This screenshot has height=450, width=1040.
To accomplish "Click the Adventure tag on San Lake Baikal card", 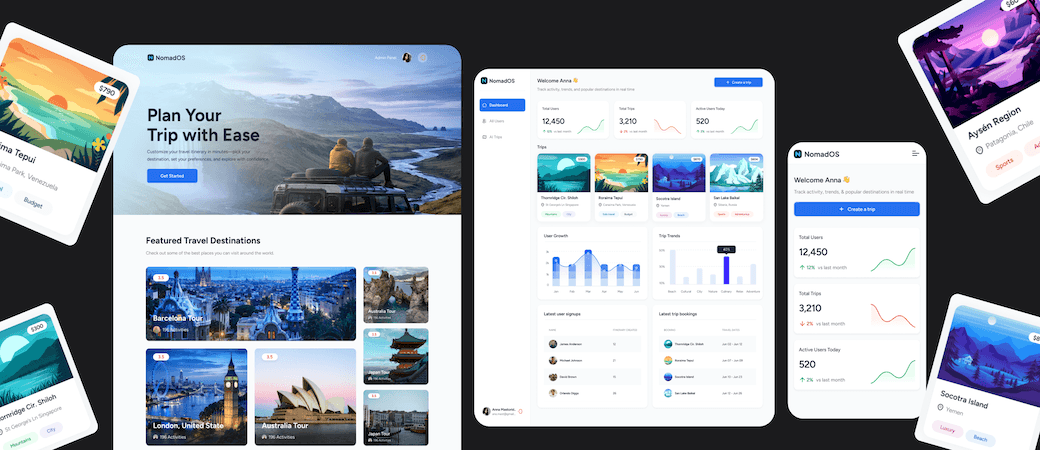I will pyautogui.click(x=742, y=214).
